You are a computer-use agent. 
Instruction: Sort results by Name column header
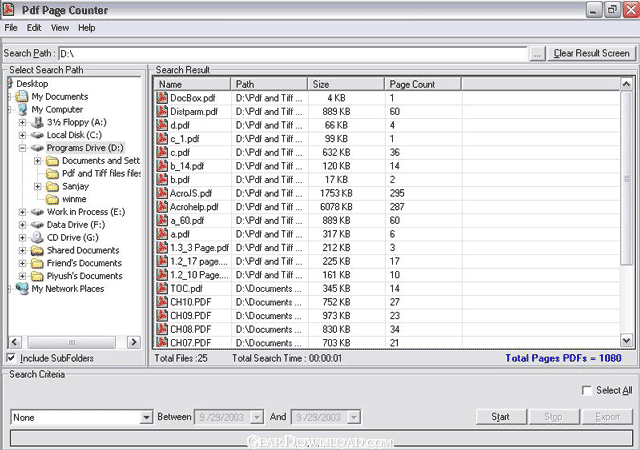point(192,84)
